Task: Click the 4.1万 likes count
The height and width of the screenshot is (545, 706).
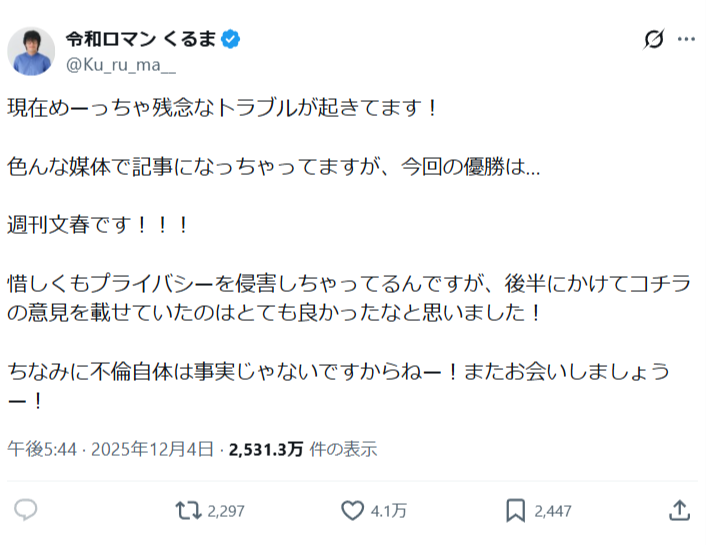Action: 388,511
